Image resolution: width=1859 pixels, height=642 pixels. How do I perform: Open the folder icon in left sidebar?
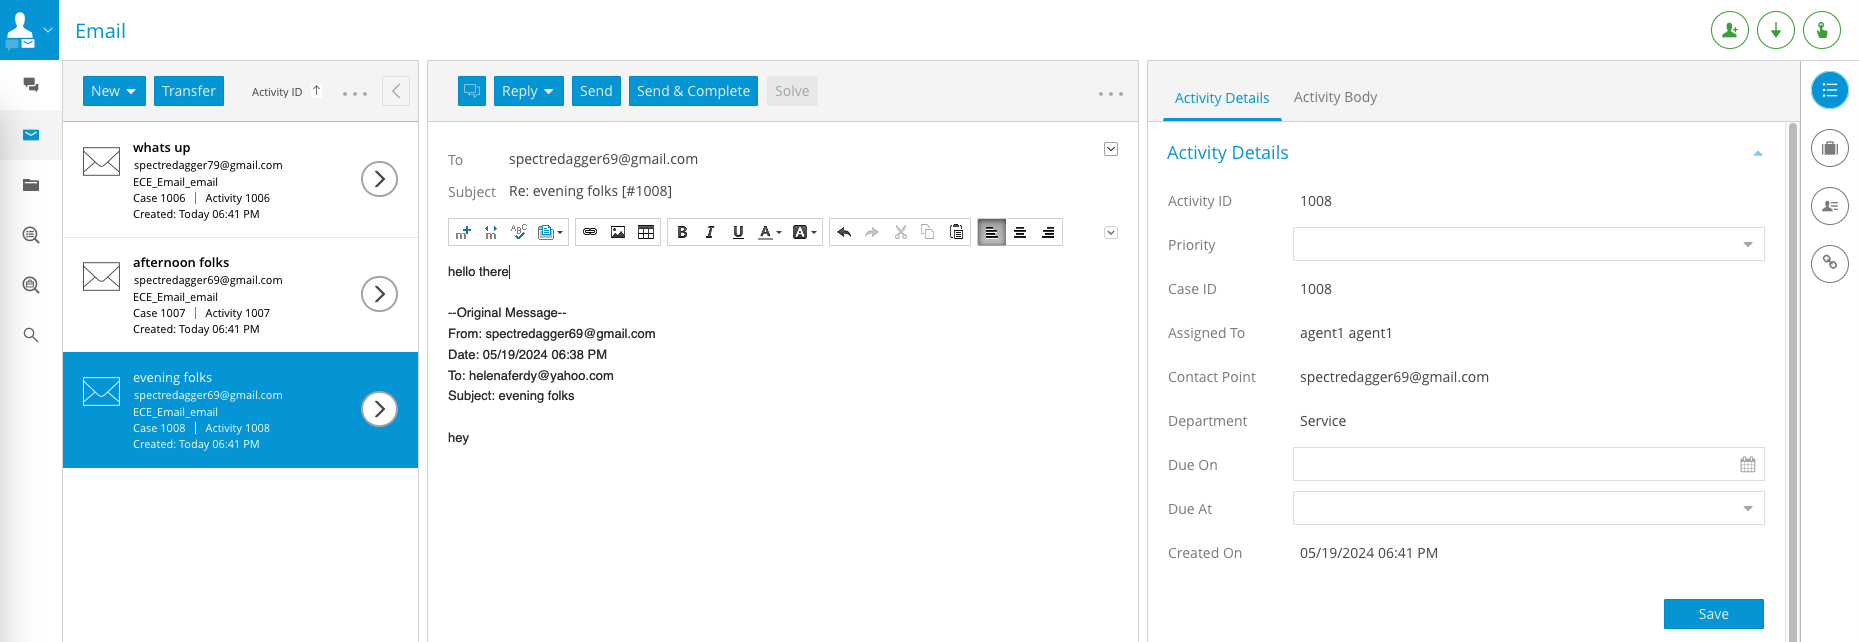tap(31, 185)
